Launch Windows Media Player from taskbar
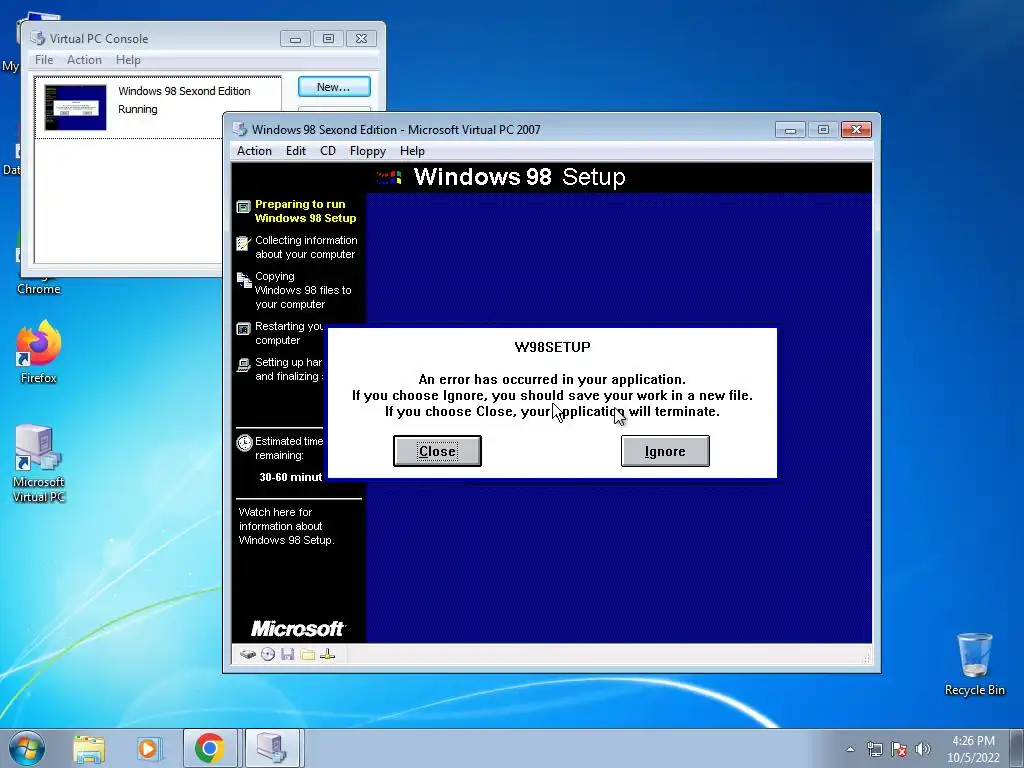 [x=148, y=748]
